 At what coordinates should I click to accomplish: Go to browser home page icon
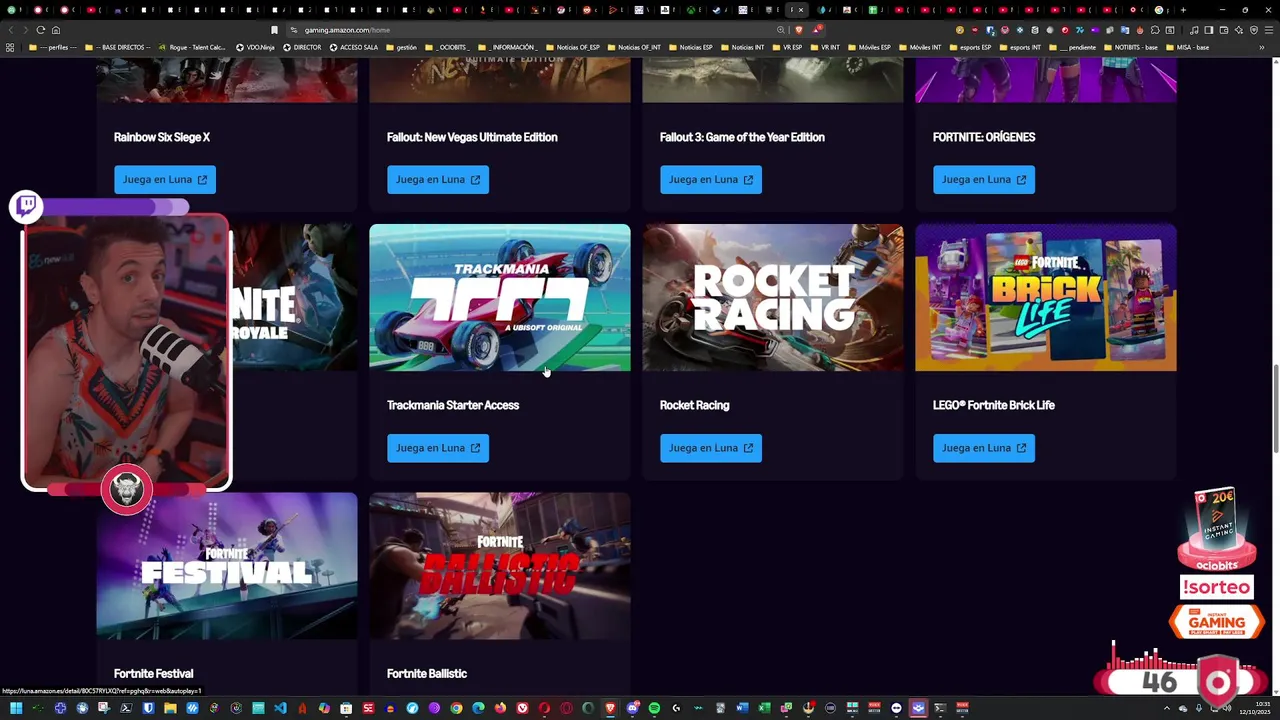[x=56, y=30]
